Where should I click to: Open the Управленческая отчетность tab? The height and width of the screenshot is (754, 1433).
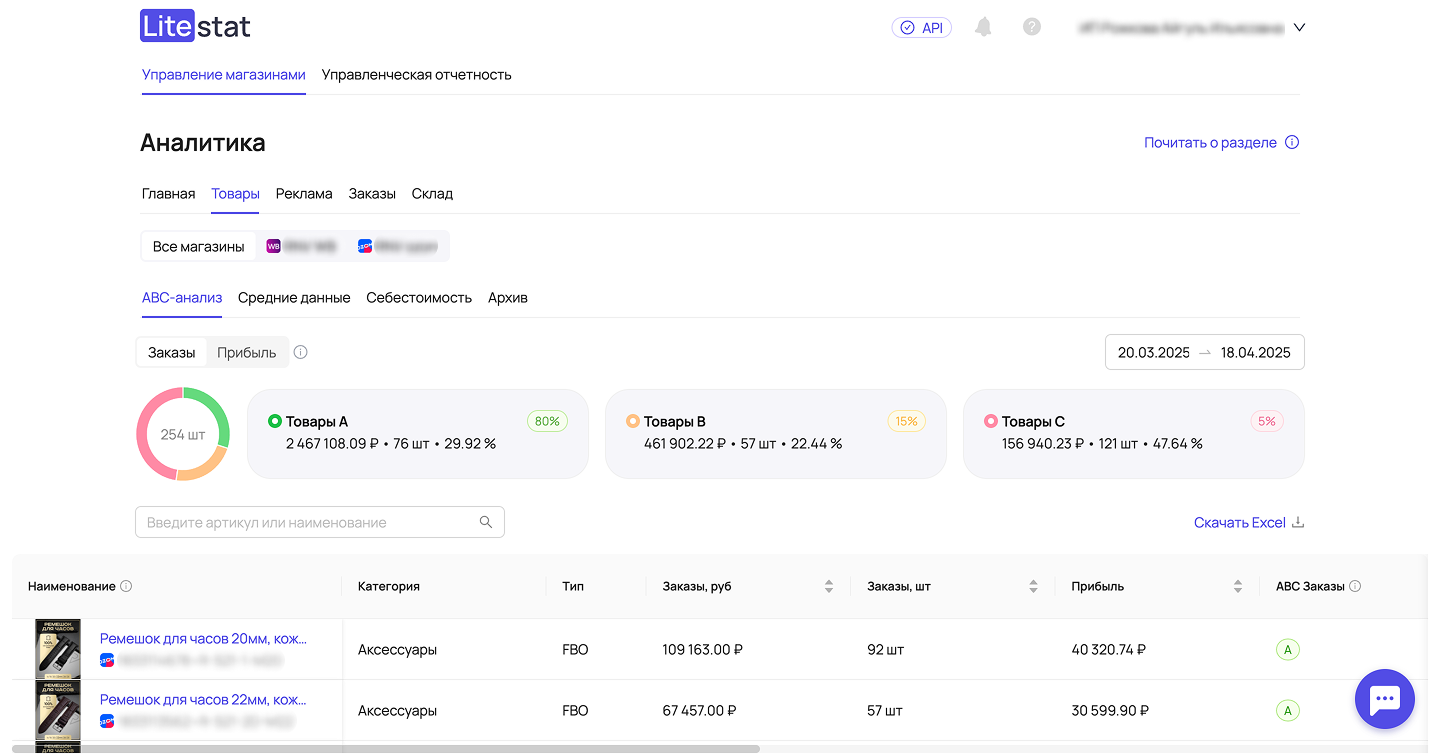(x=416, y=74)
